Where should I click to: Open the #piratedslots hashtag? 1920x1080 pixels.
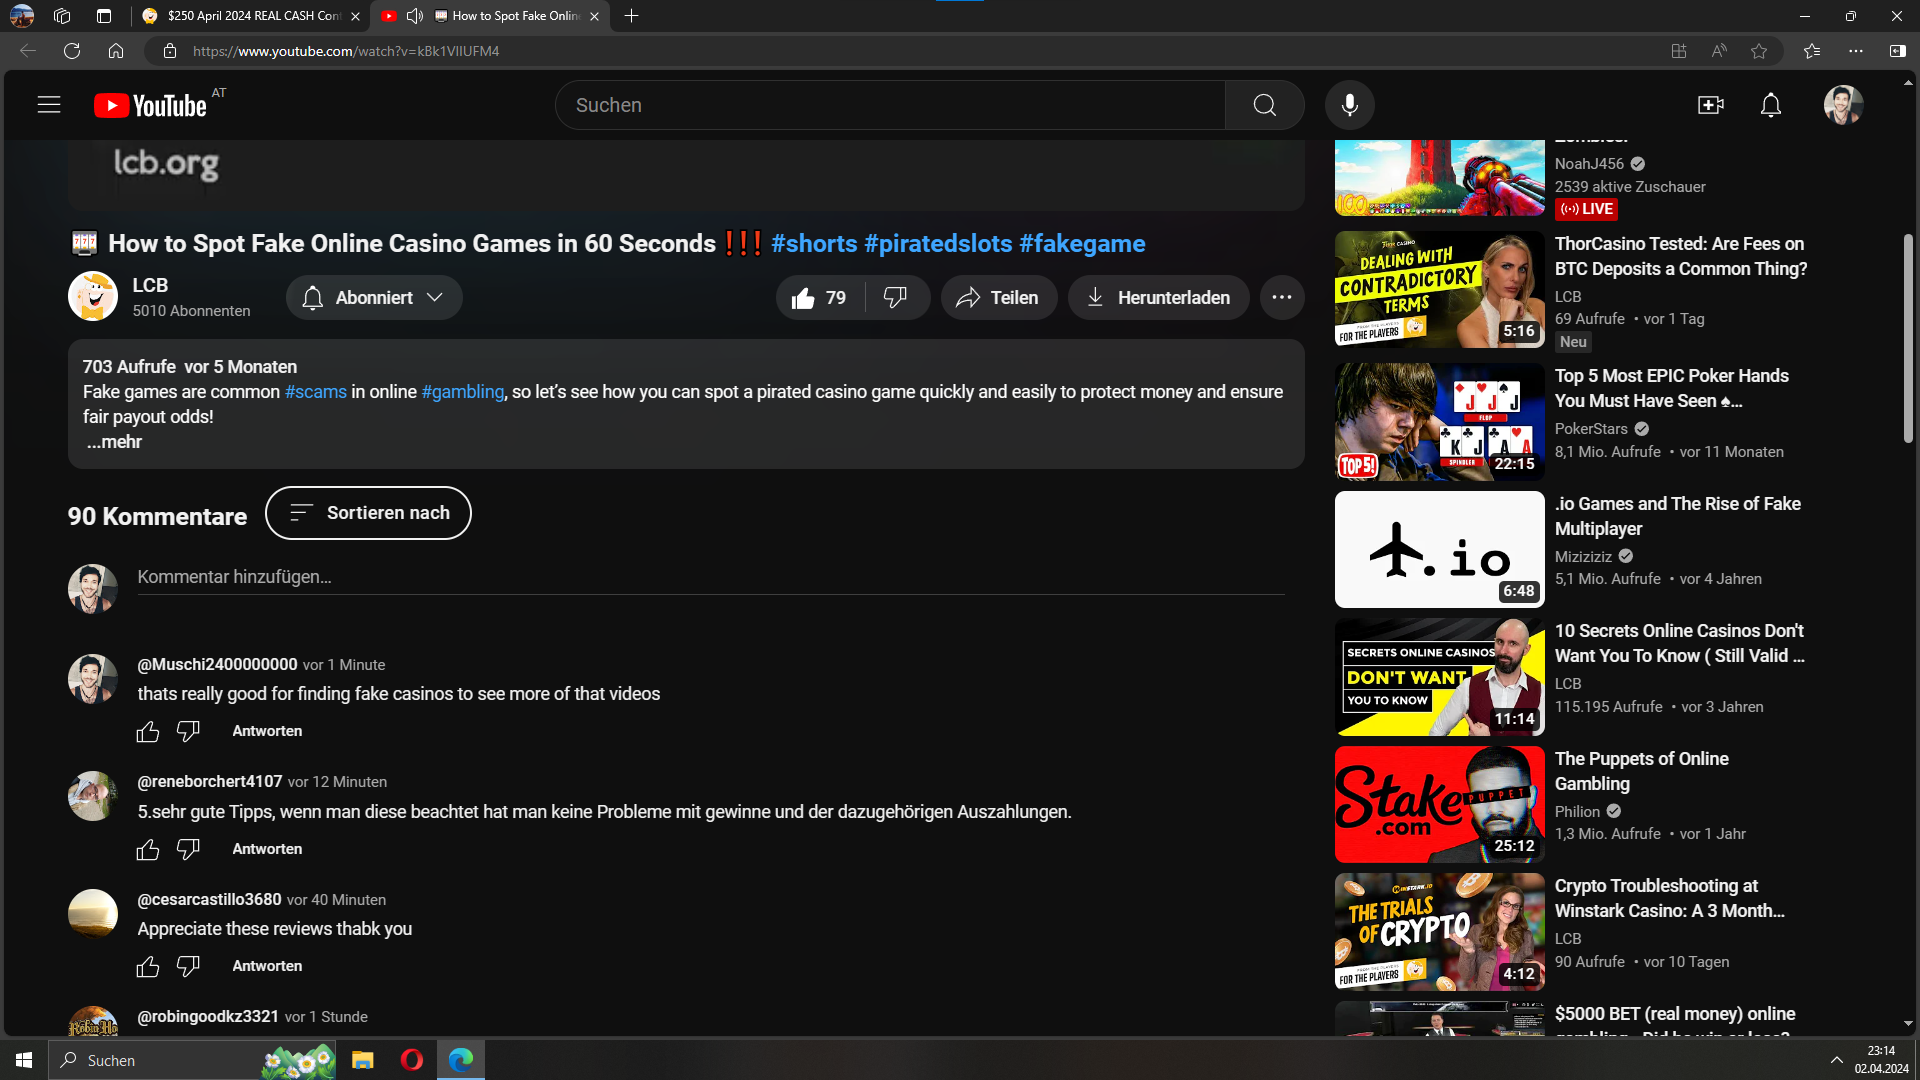(938, 244)
